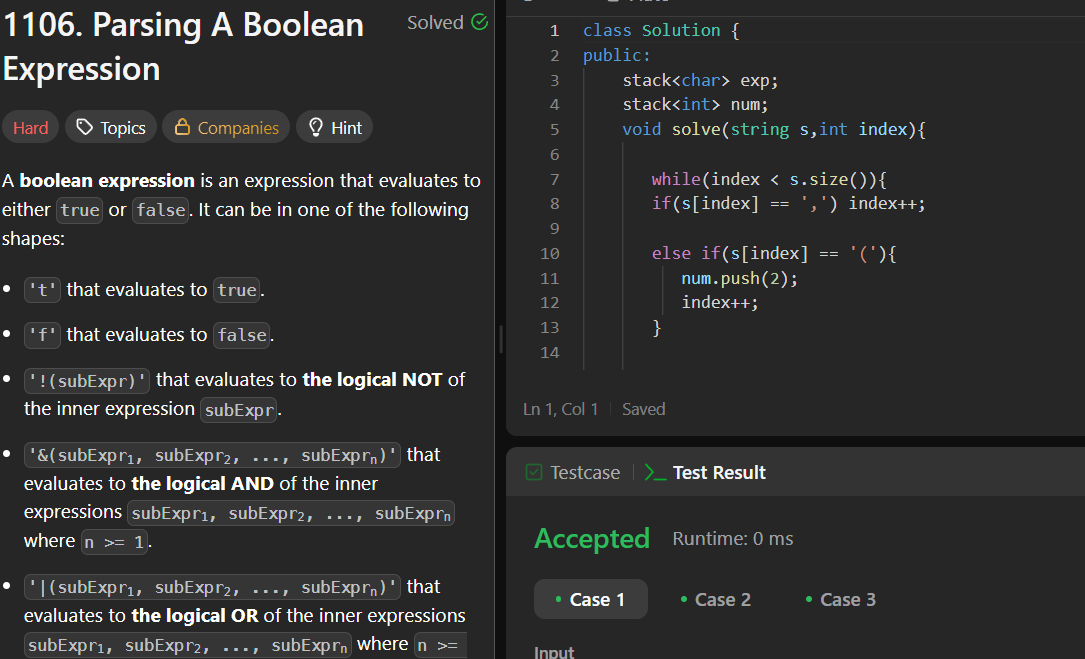
Task: Click the green Solved checkmark icon
Action: (480, 22)
